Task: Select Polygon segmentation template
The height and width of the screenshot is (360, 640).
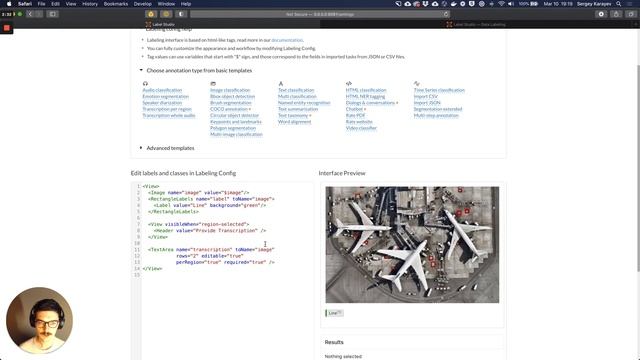Action: coord(233,128)
